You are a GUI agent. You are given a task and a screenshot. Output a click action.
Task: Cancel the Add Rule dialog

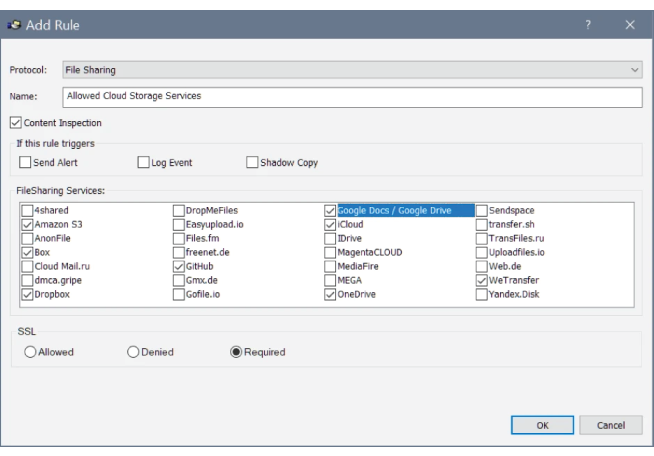[611, 425]
